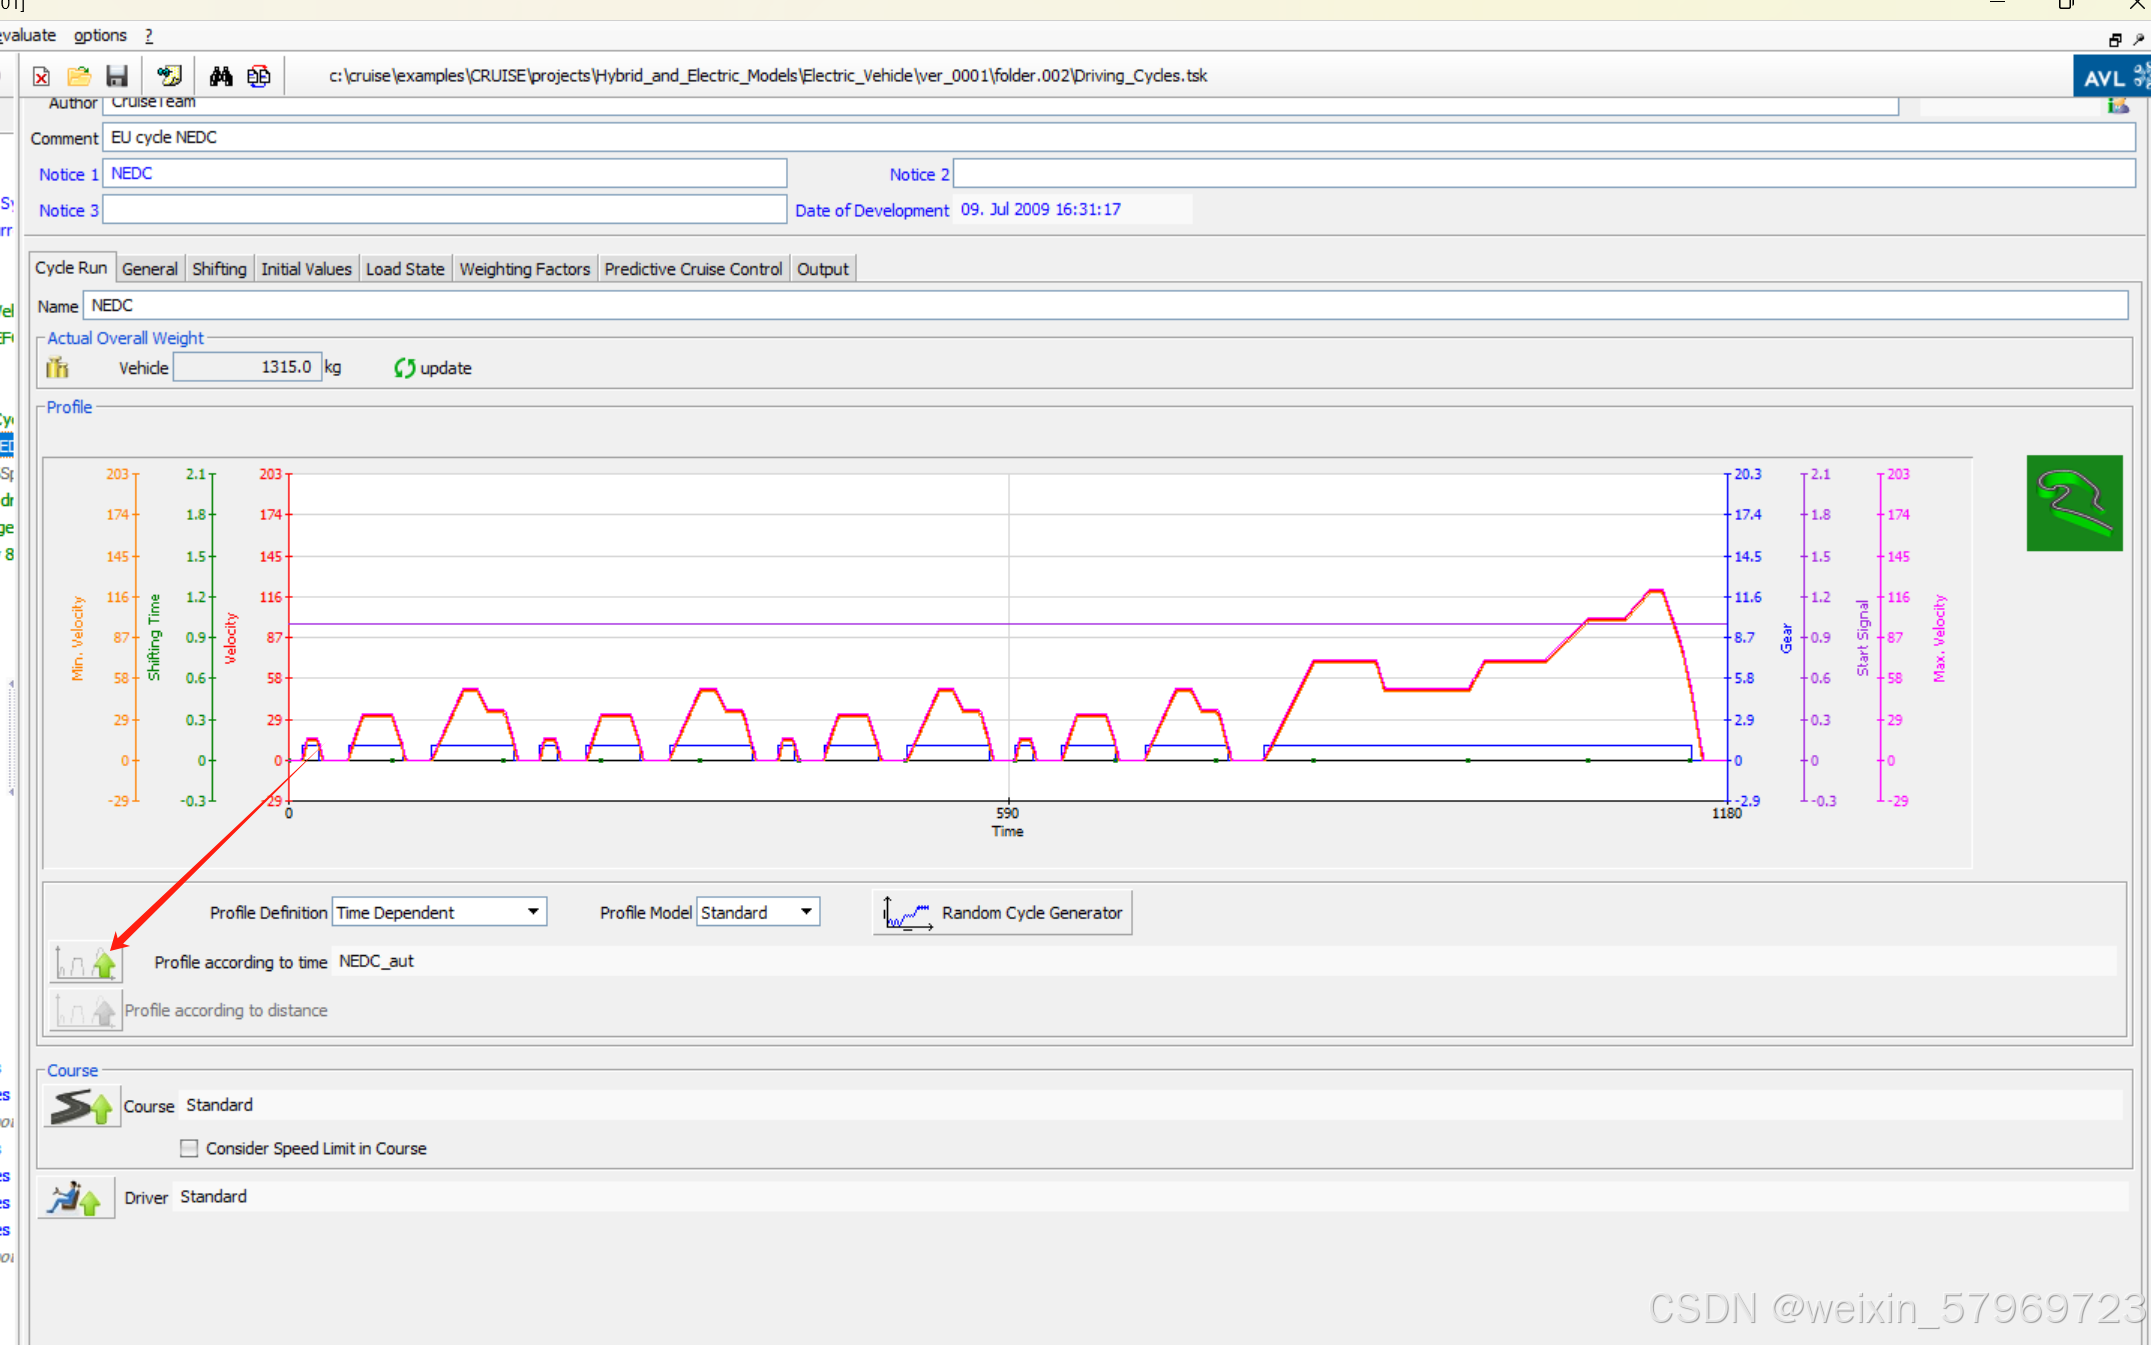Screen dimensions: 2151x1345
Task: Click the binoculars search icon
Action: coord(221,76)
